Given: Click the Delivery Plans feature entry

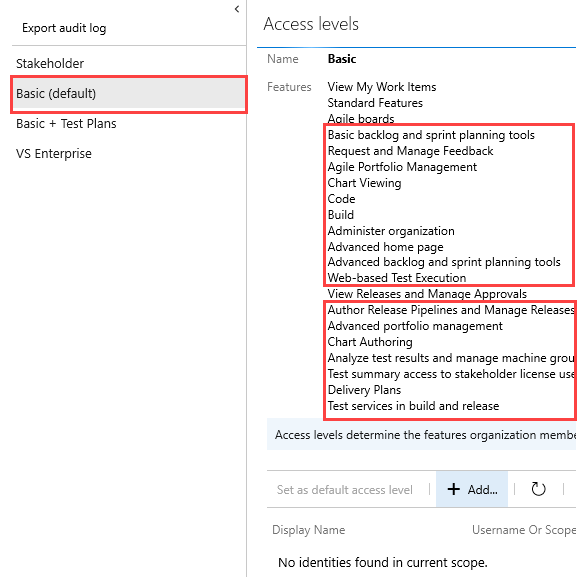Looking at the screenshot, I should coord(364,390).
